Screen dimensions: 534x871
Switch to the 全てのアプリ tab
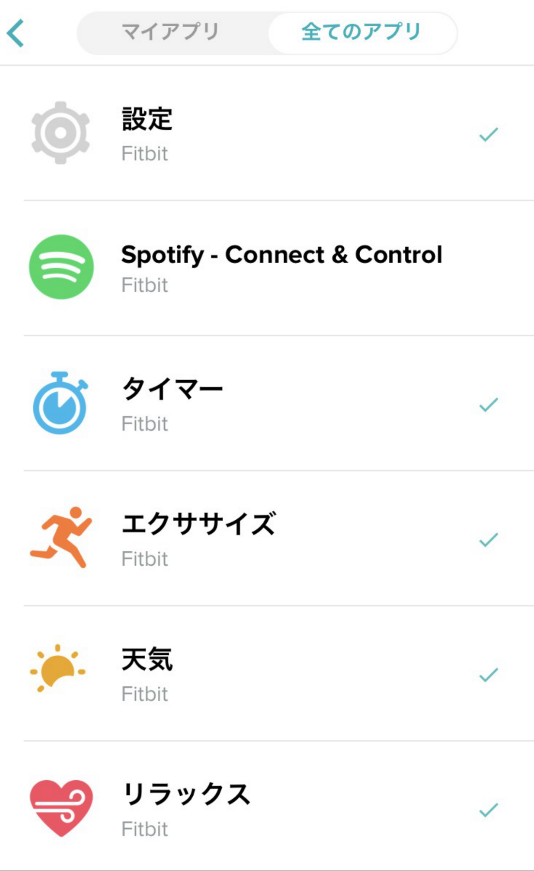[362, 32]
